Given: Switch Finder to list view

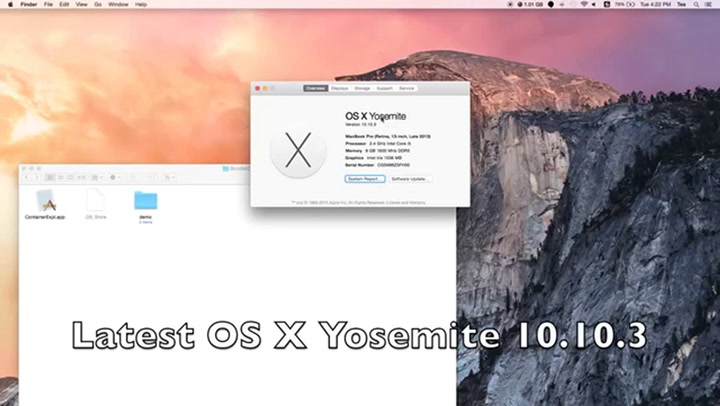Looking at the screenshot, I should pyautogui.click(x=61, y=177).
